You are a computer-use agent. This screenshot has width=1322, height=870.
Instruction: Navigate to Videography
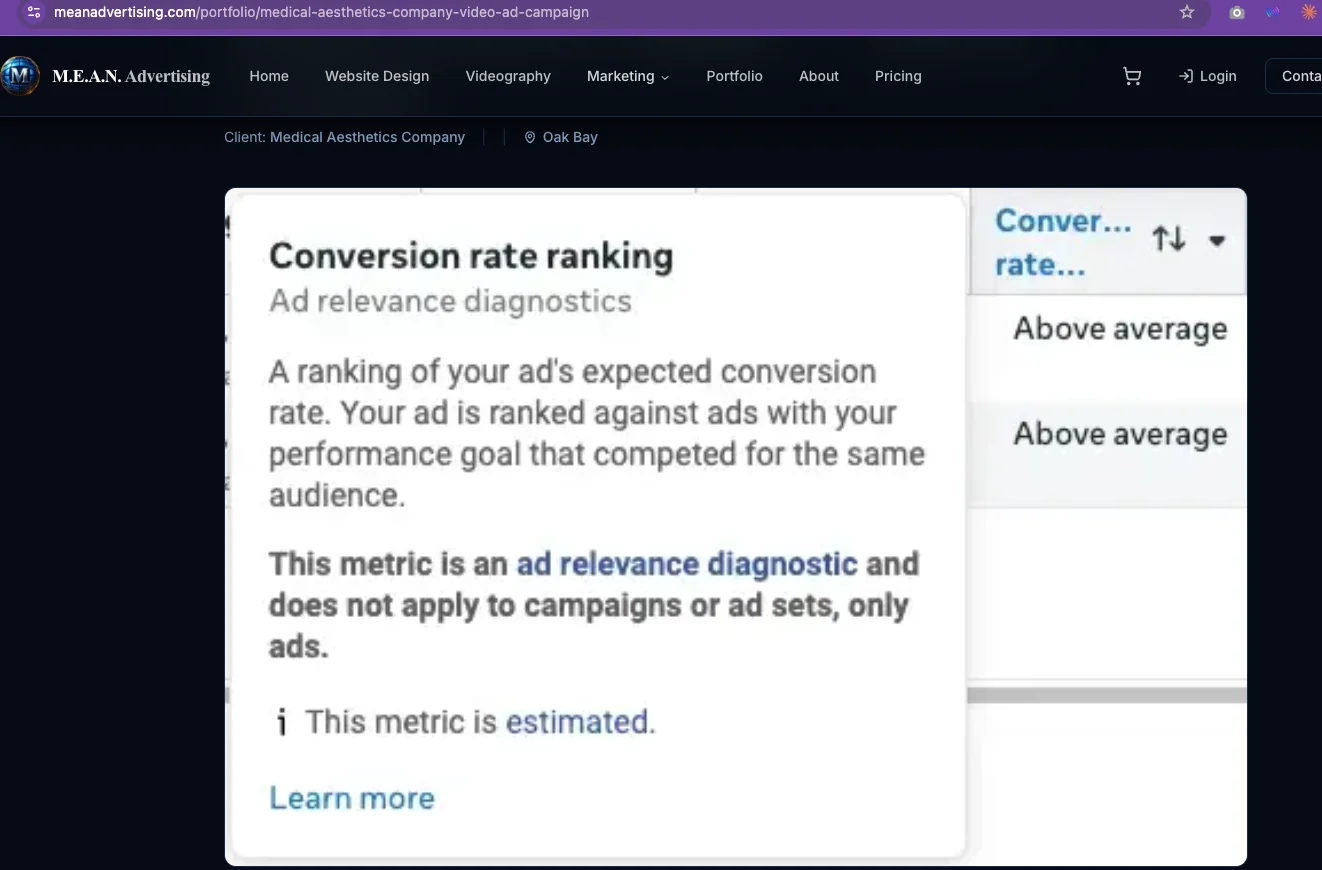(x=508, y=76)
